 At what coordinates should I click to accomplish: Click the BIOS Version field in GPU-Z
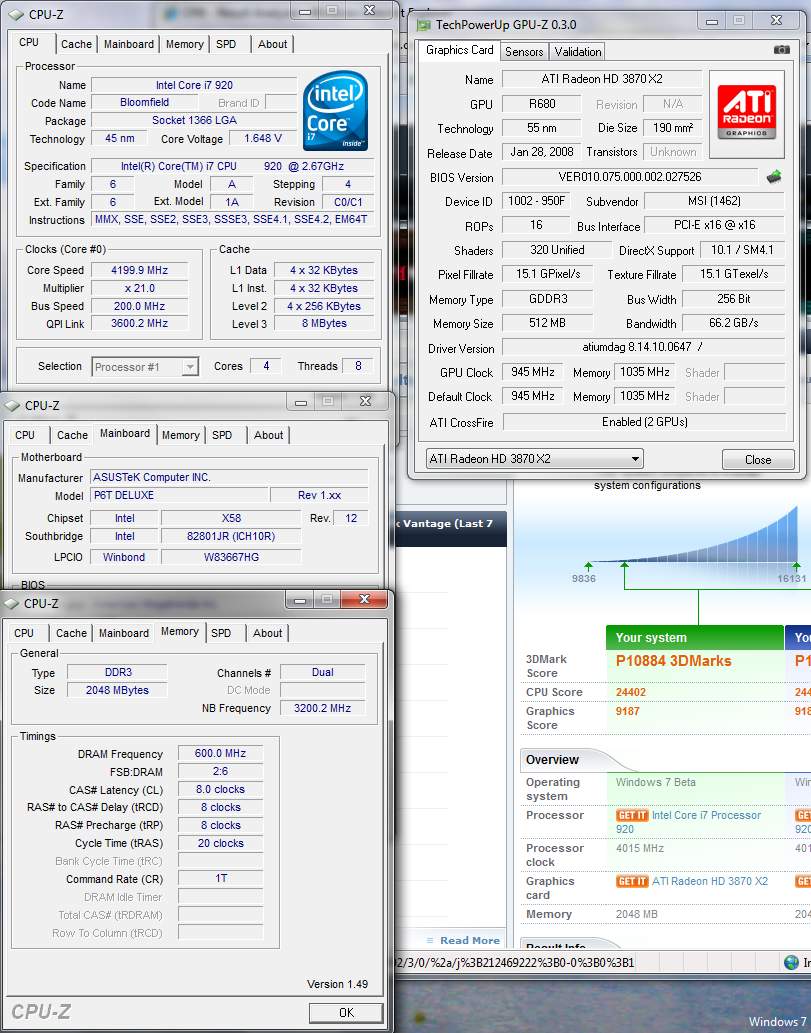[630, 177]
